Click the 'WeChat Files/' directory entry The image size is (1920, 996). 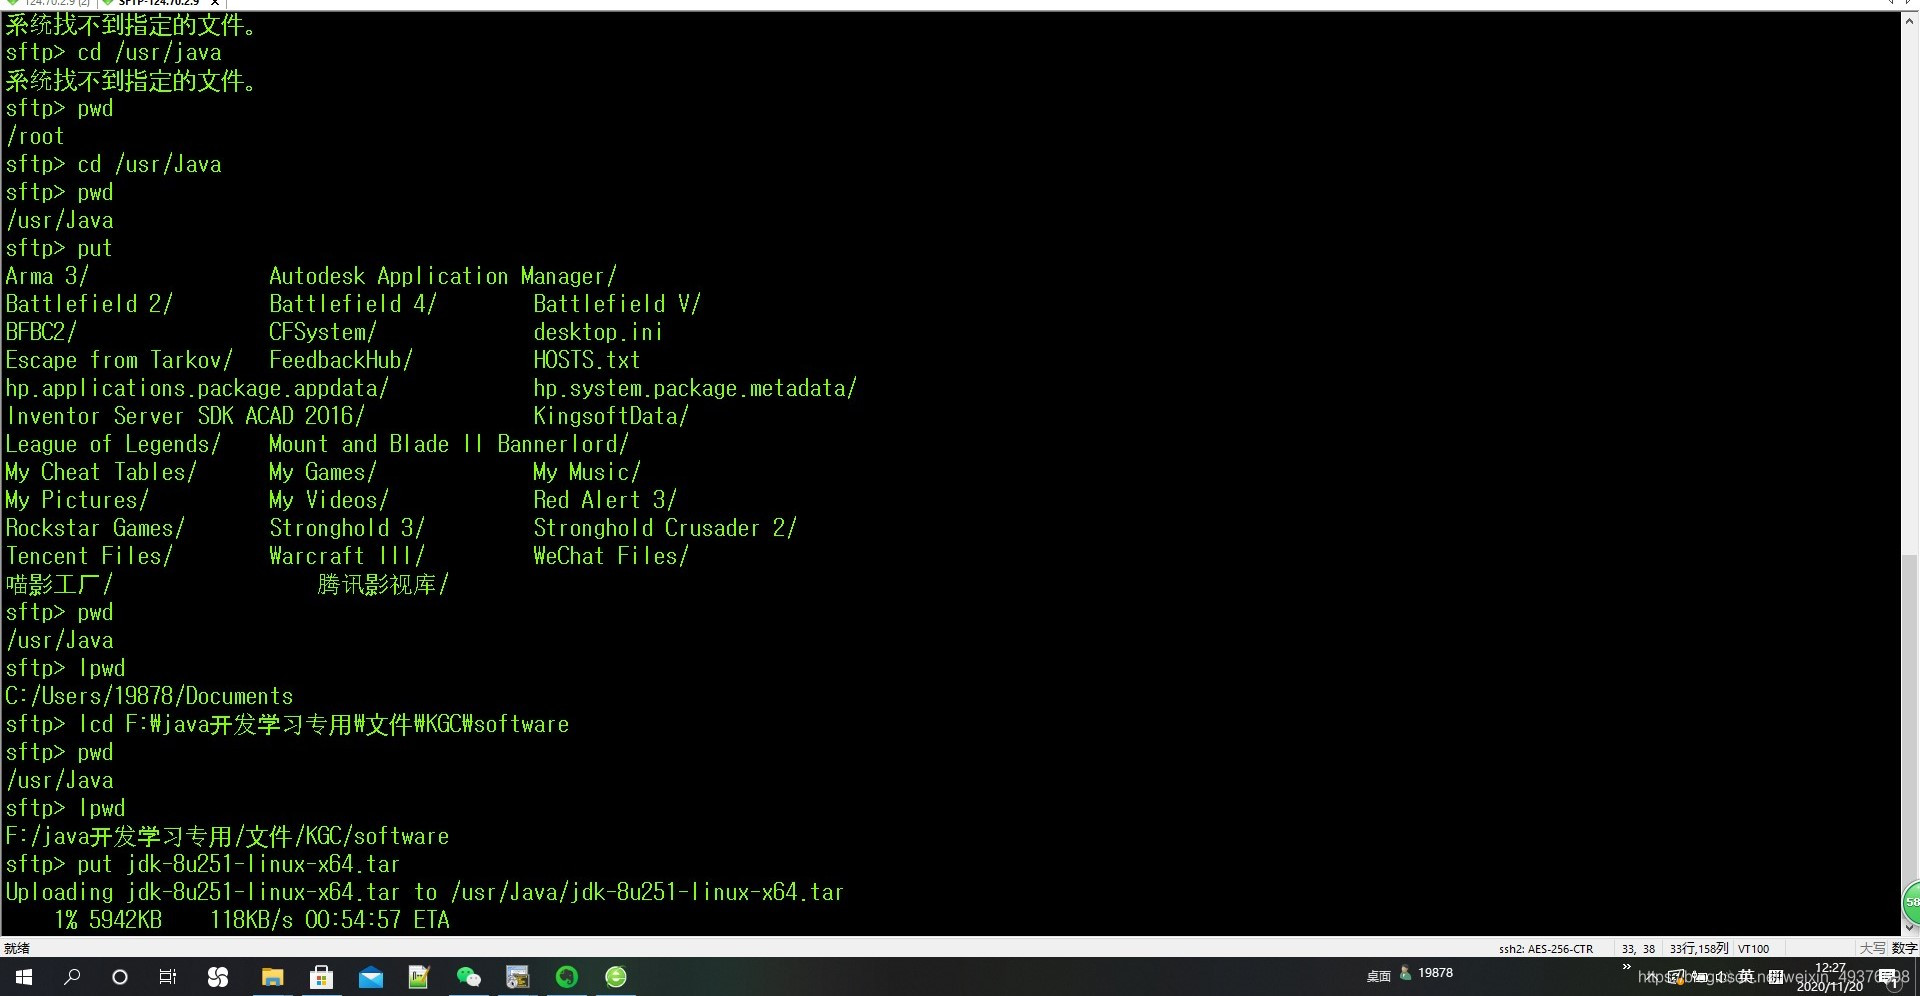click(x=611, y=556)
